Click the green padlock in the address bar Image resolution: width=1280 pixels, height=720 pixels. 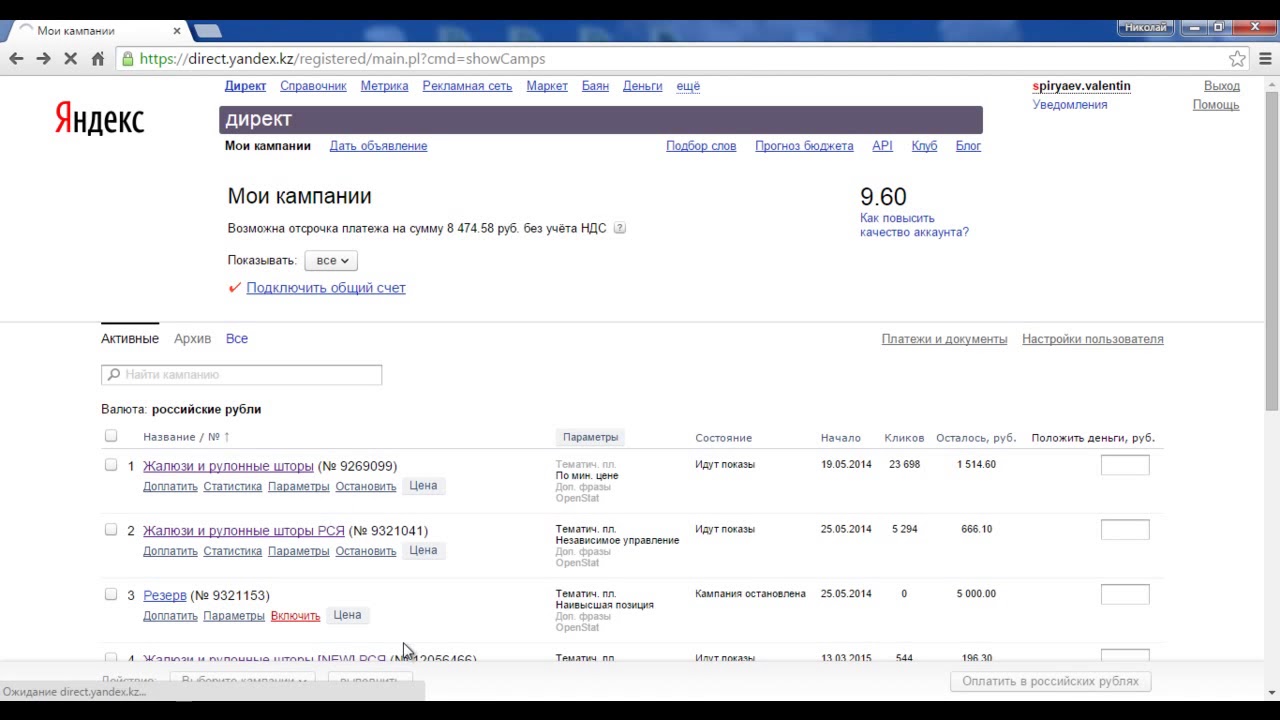127,59
